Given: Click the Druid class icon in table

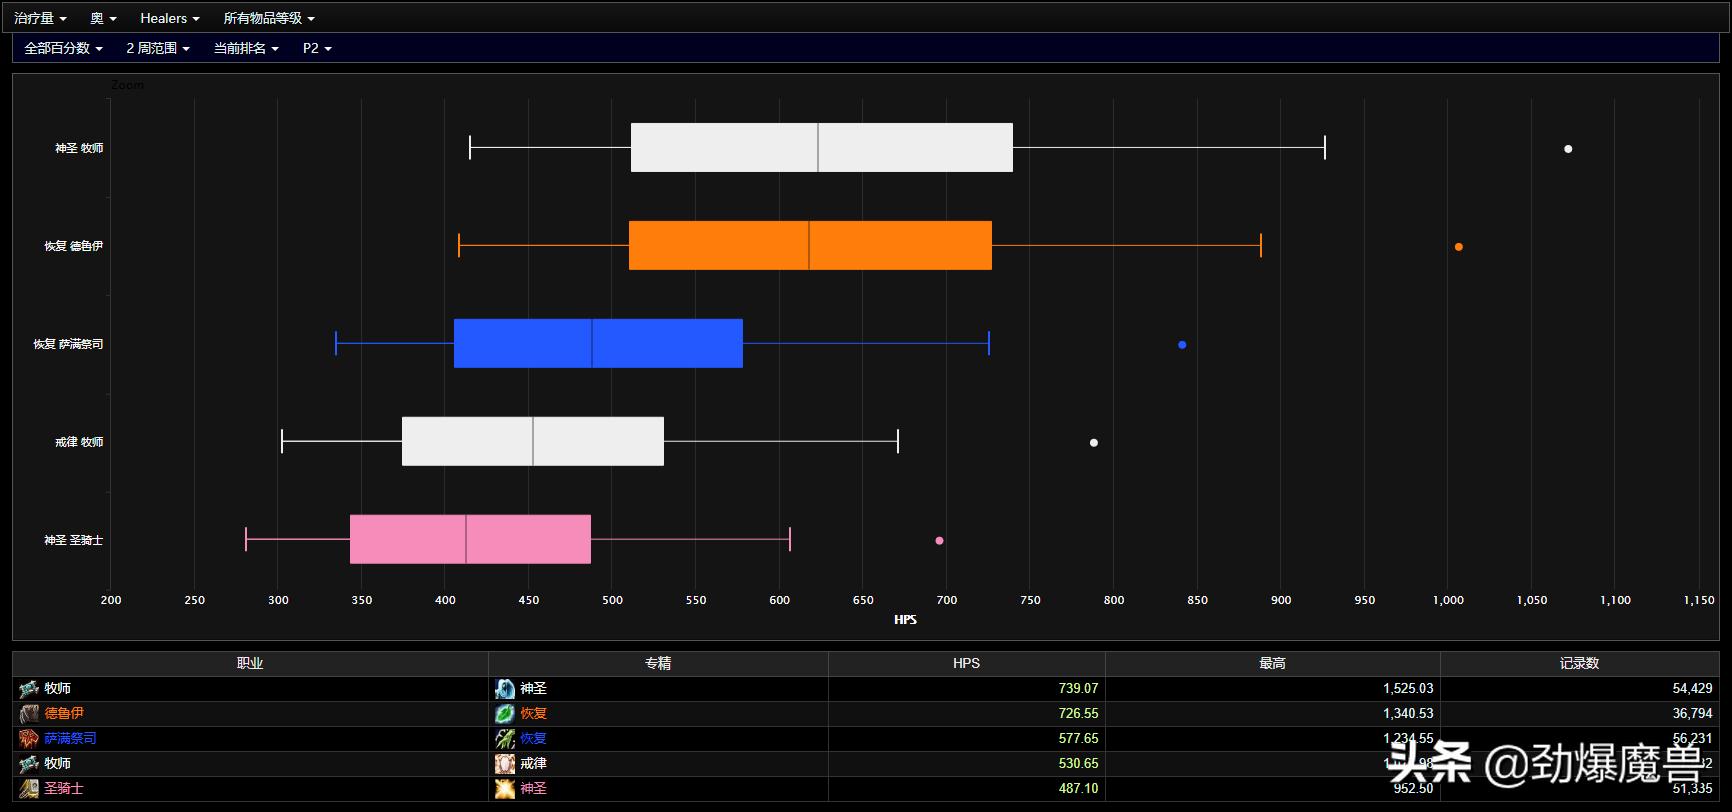Looking at the screenshot, I should click(29, 714).
